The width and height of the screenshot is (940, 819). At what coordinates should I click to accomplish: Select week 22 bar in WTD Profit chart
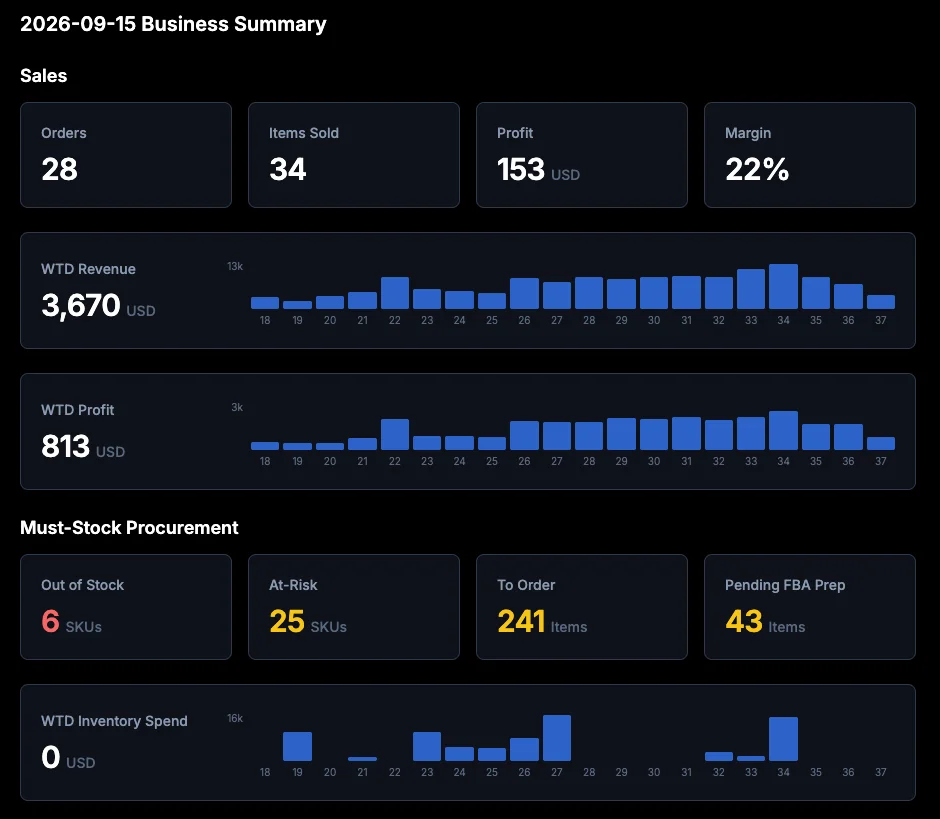pyautogui.click(x=394, y=434)
